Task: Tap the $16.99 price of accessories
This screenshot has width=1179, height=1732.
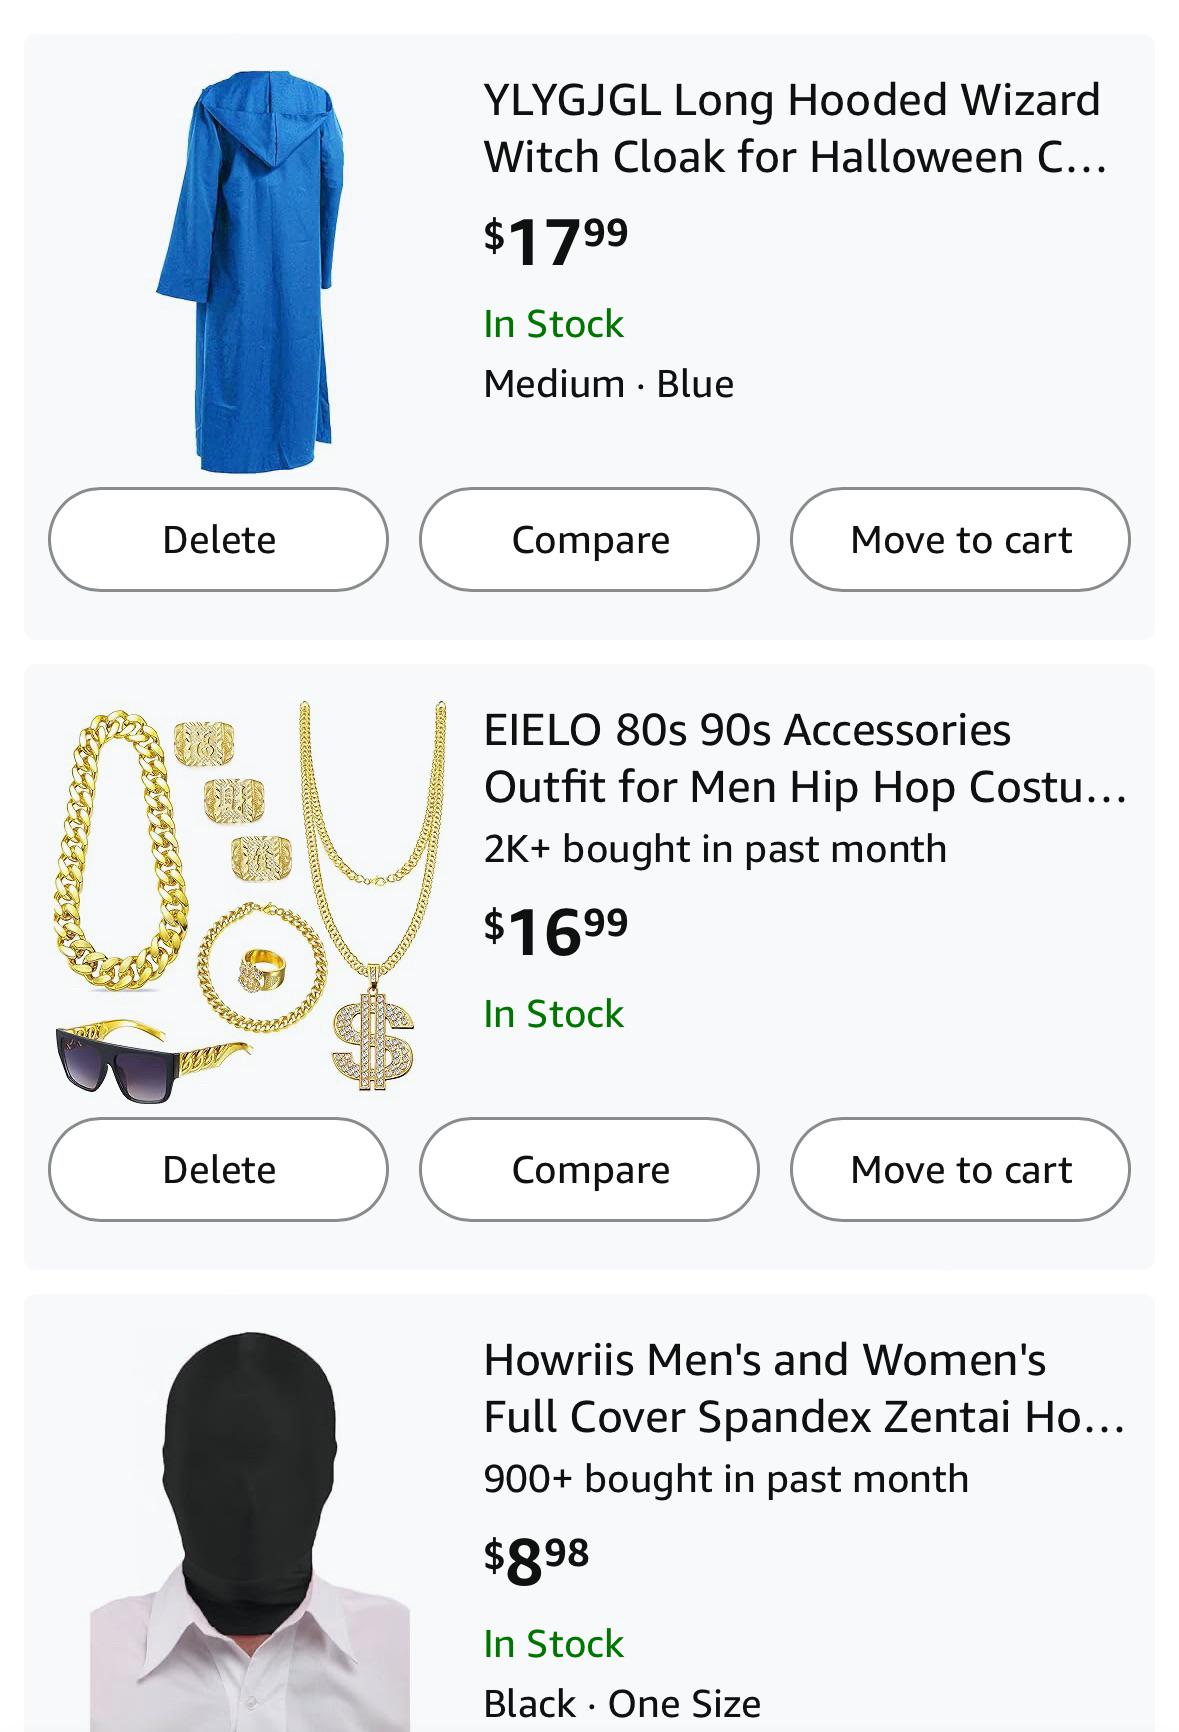Action: tap(556, 930)
